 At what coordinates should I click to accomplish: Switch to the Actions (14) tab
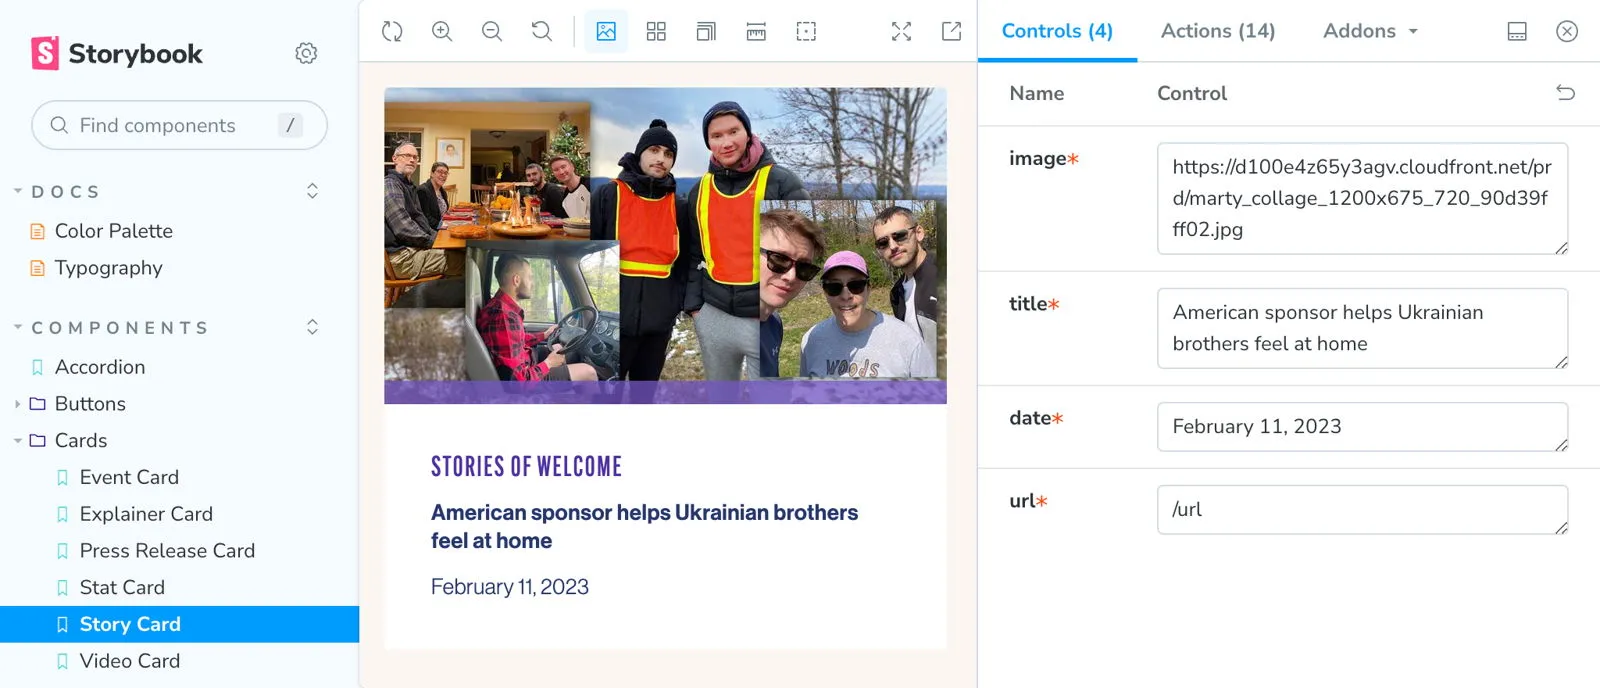click(x=1218, y=31)
